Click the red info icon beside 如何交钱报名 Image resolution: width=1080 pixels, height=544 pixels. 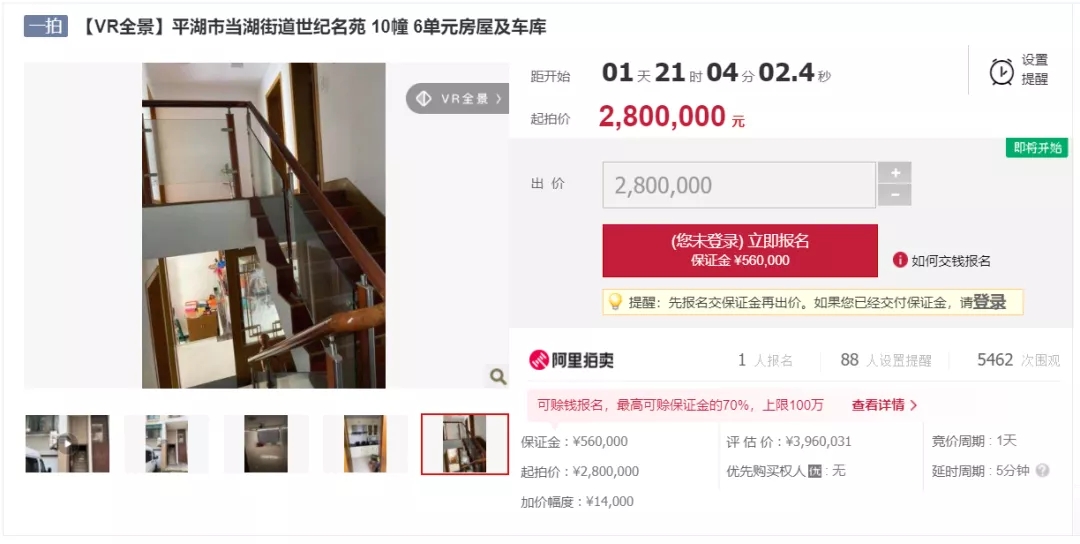(900, 260)
